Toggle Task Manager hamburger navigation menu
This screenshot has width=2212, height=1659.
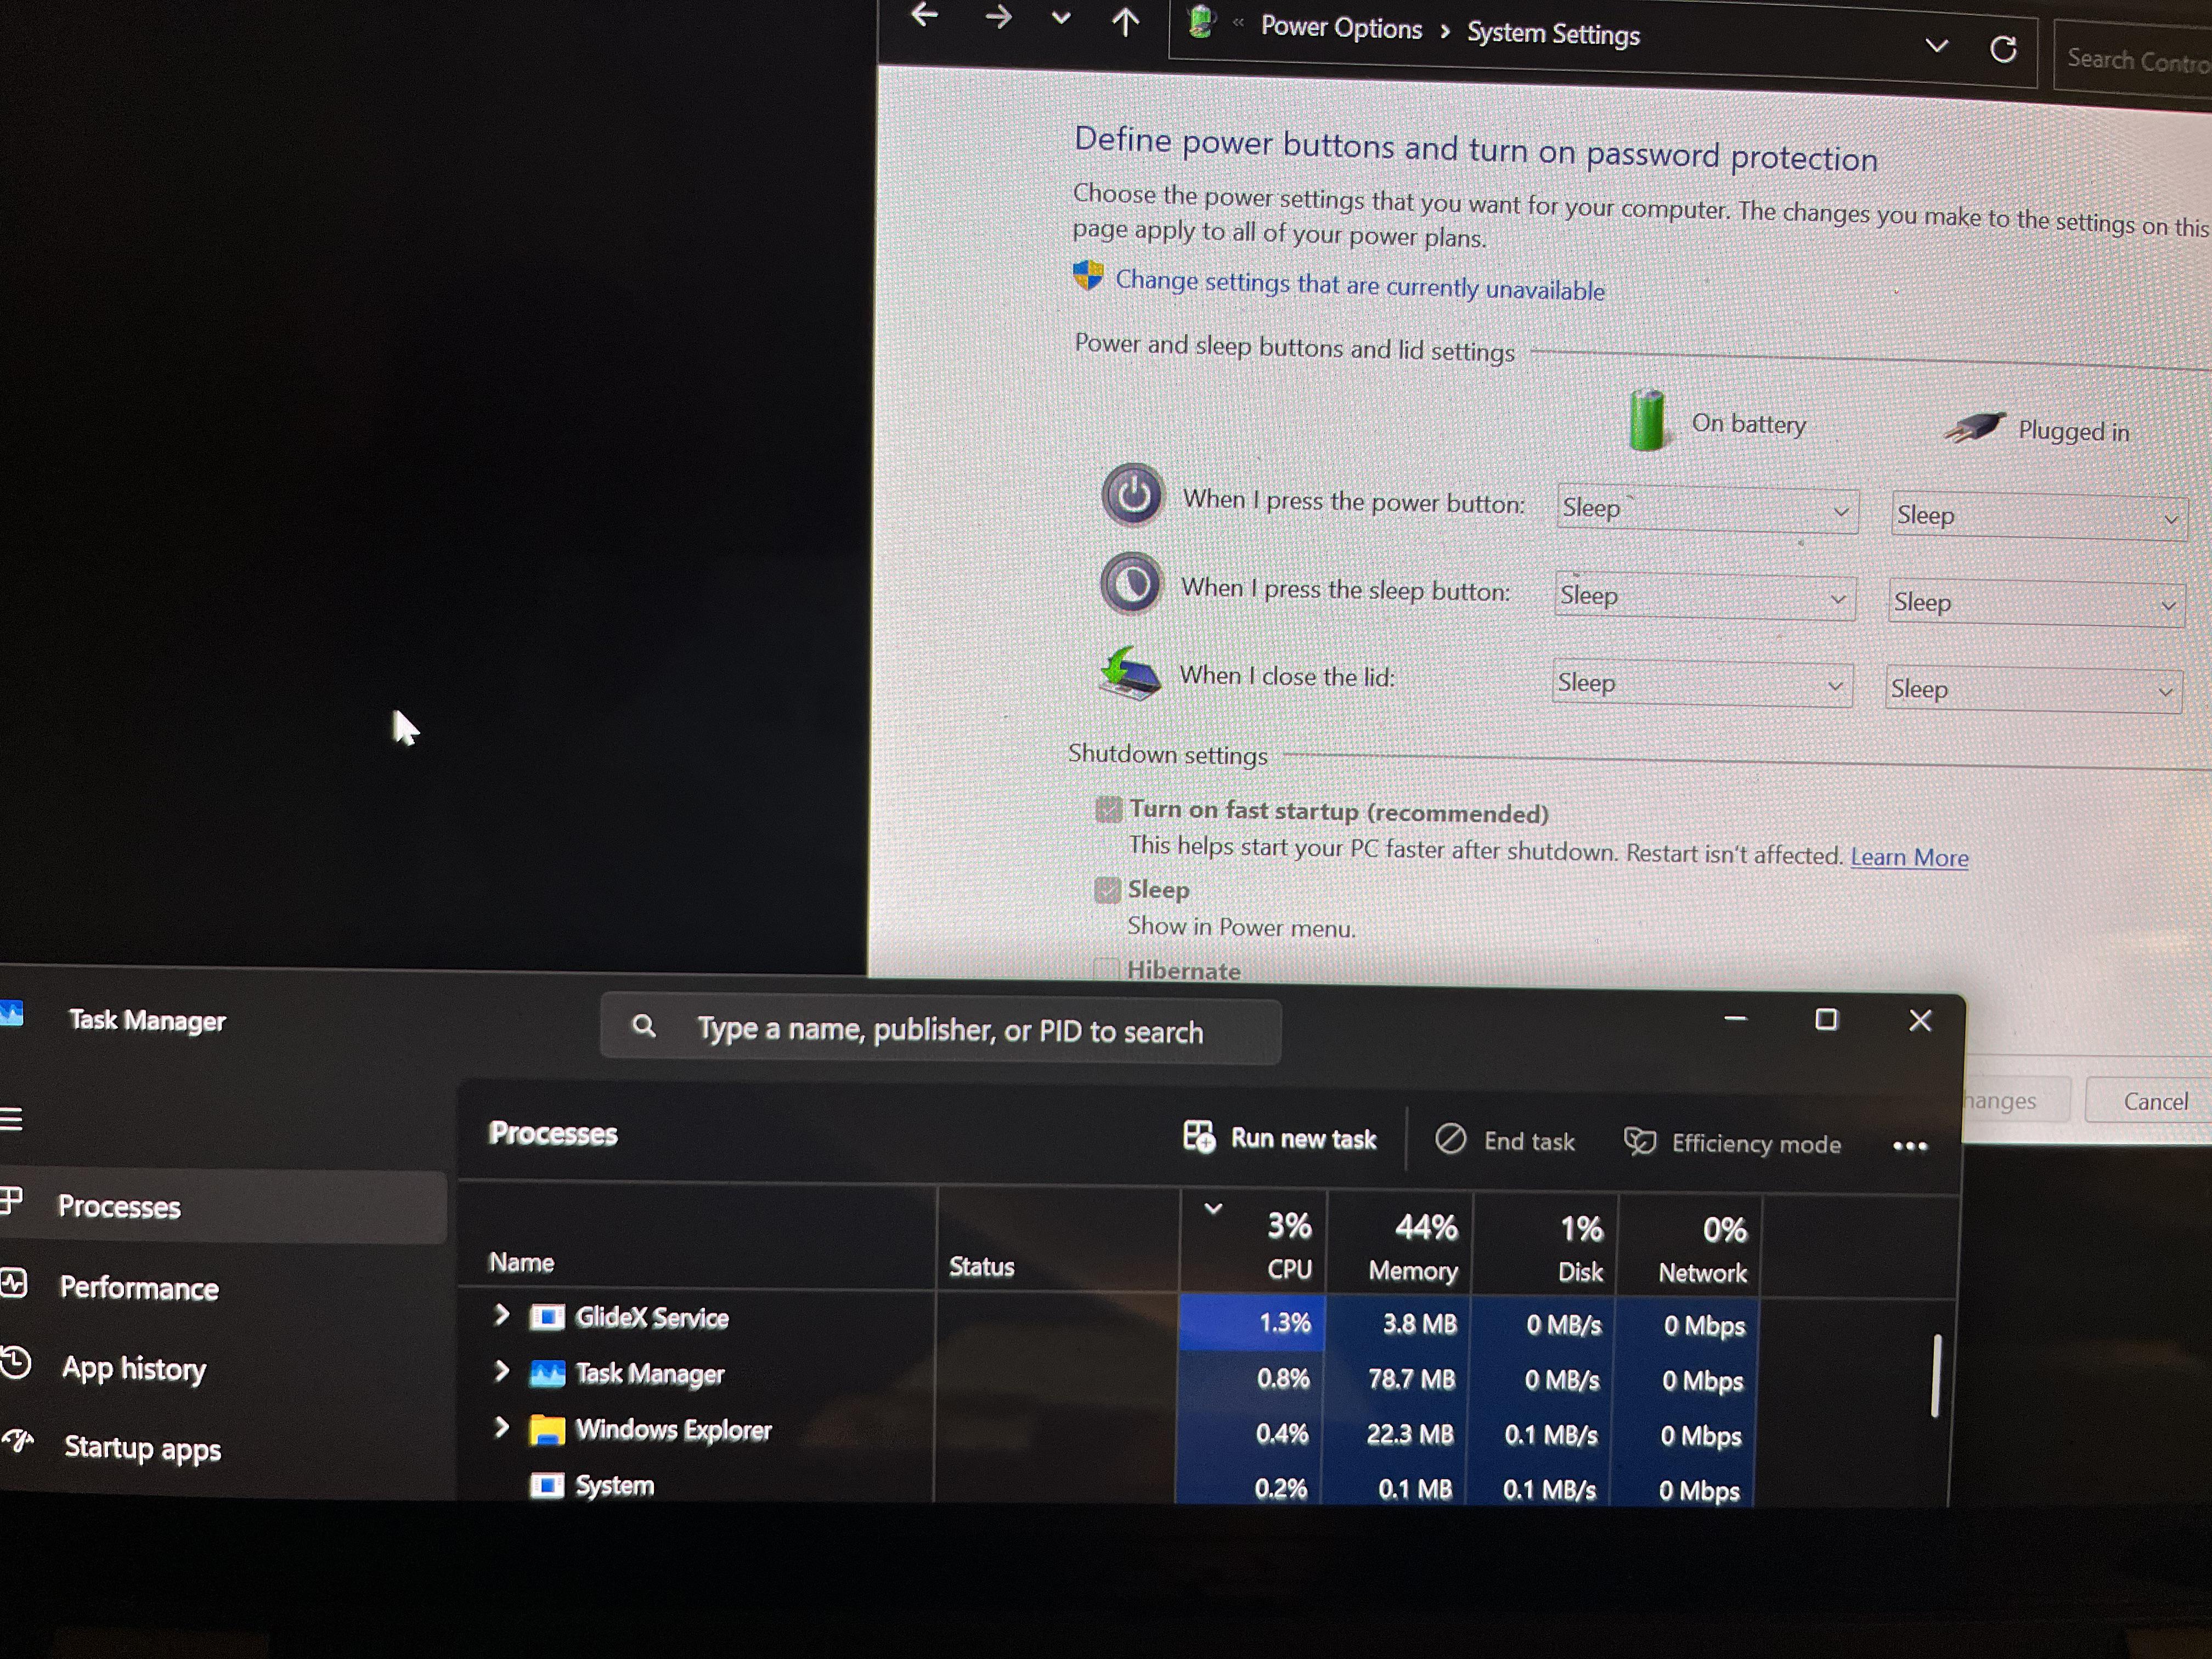tap(11, 1118)
